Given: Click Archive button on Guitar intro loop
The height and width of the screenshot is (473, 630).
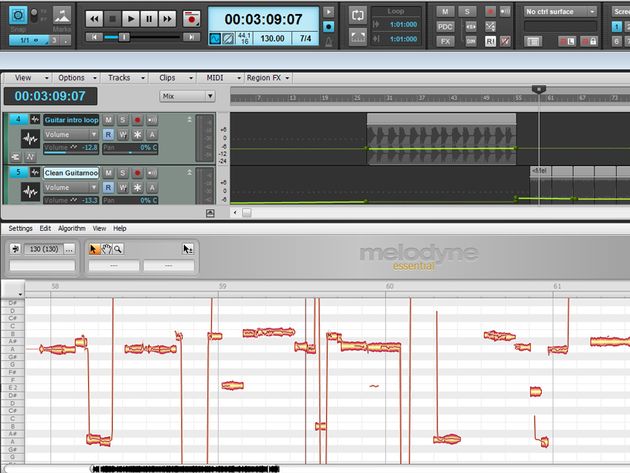Looking at the screenshot, I should [x=152, y=134].
